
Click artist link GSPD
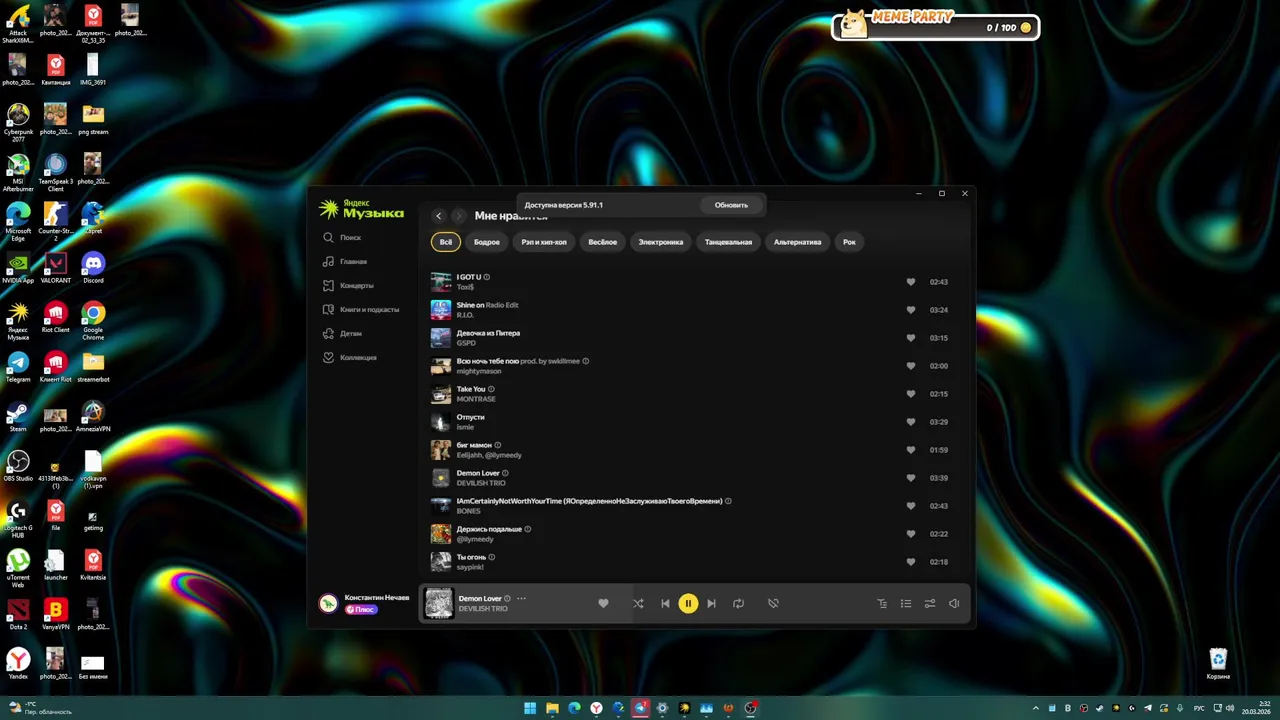point(465,343)
